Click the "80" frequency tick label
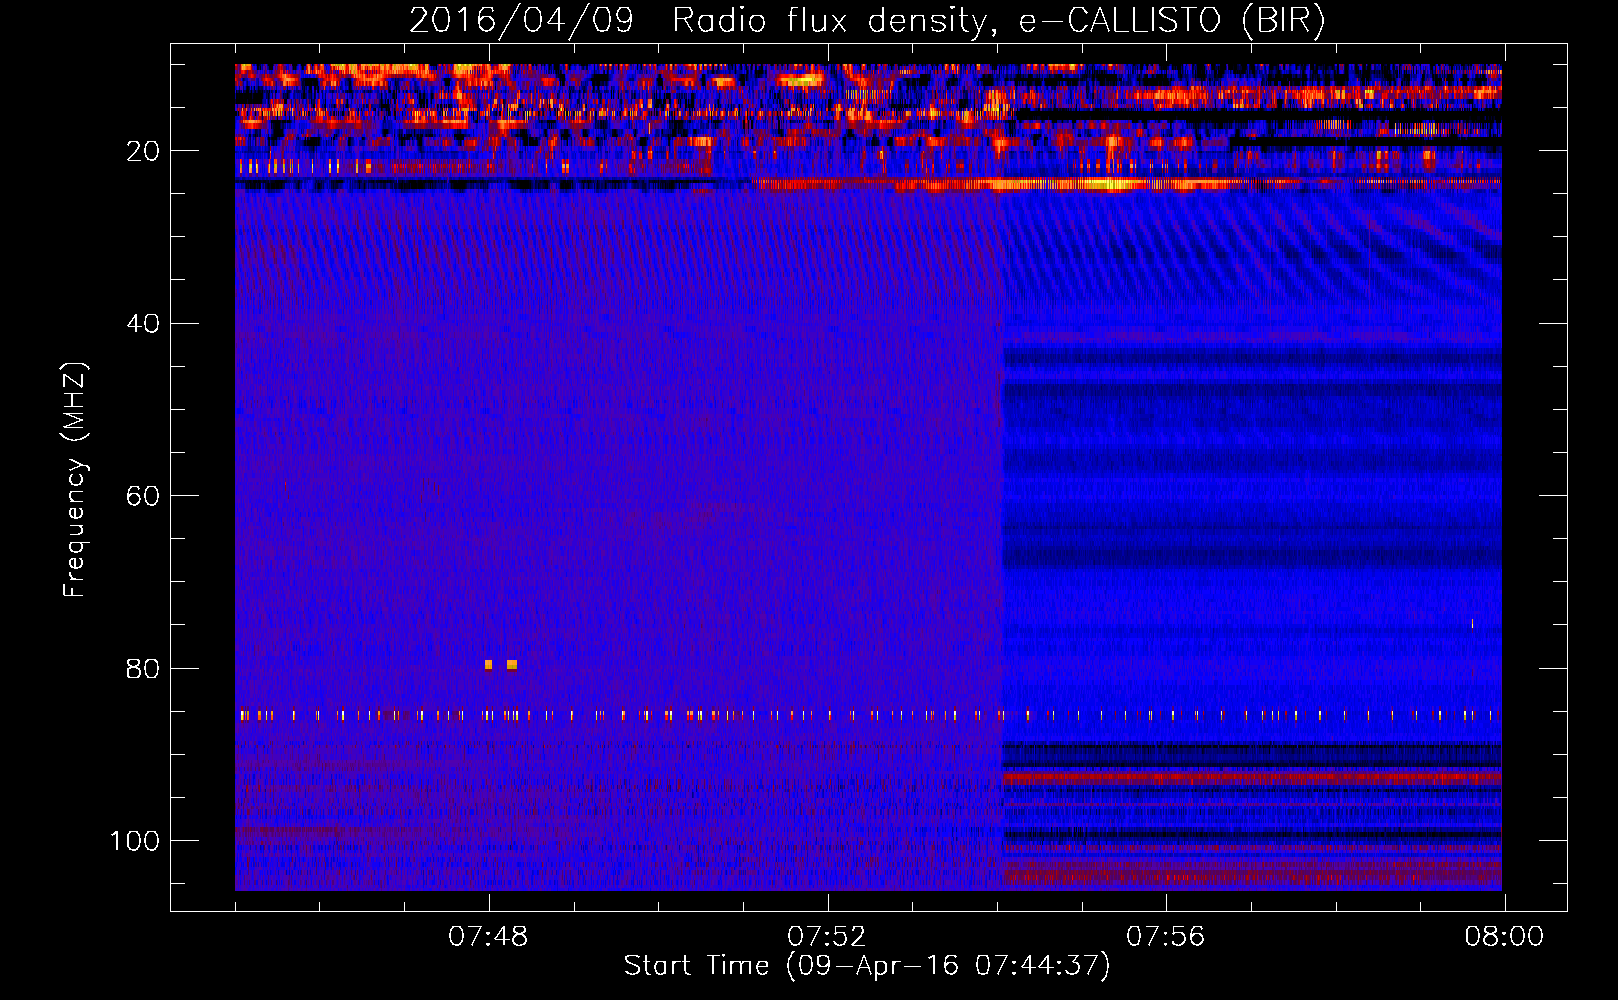 [x=143, y=669]
